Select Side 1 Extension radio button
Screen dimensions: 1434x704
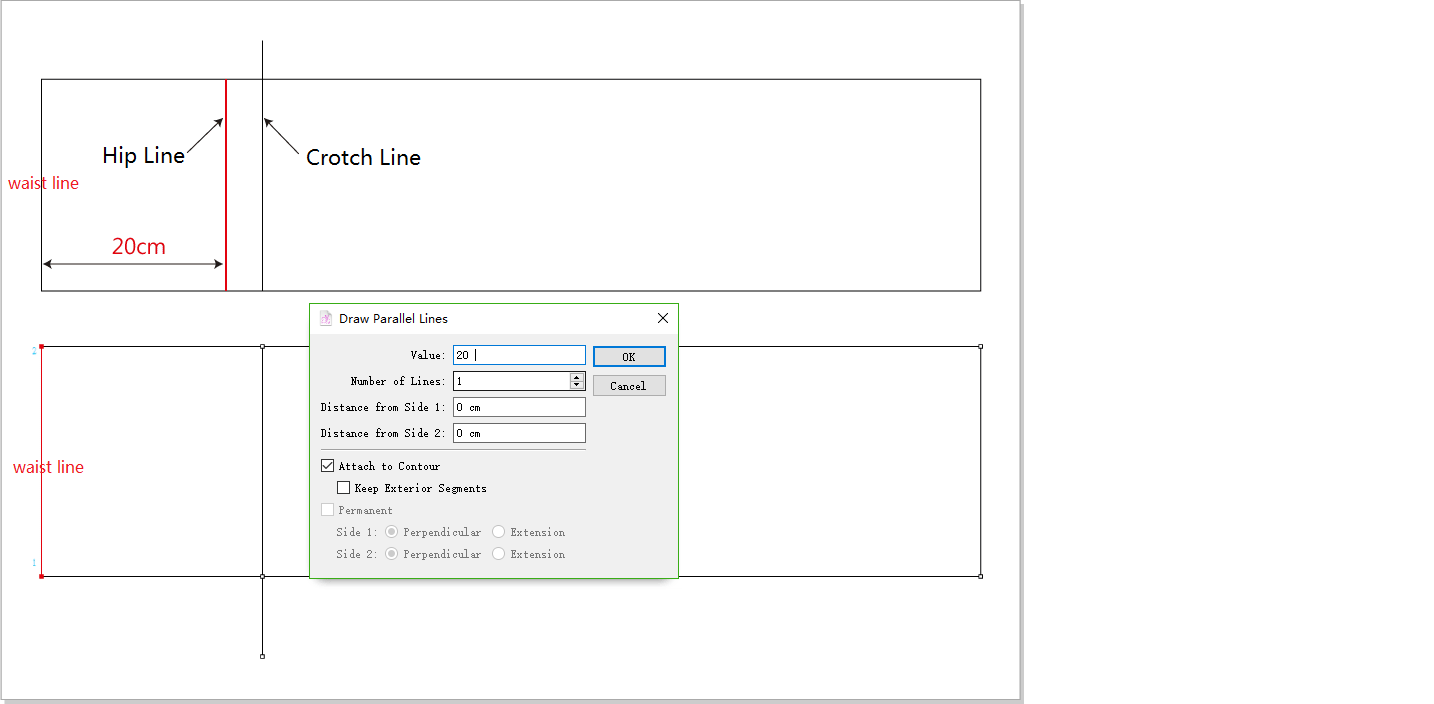498,532
